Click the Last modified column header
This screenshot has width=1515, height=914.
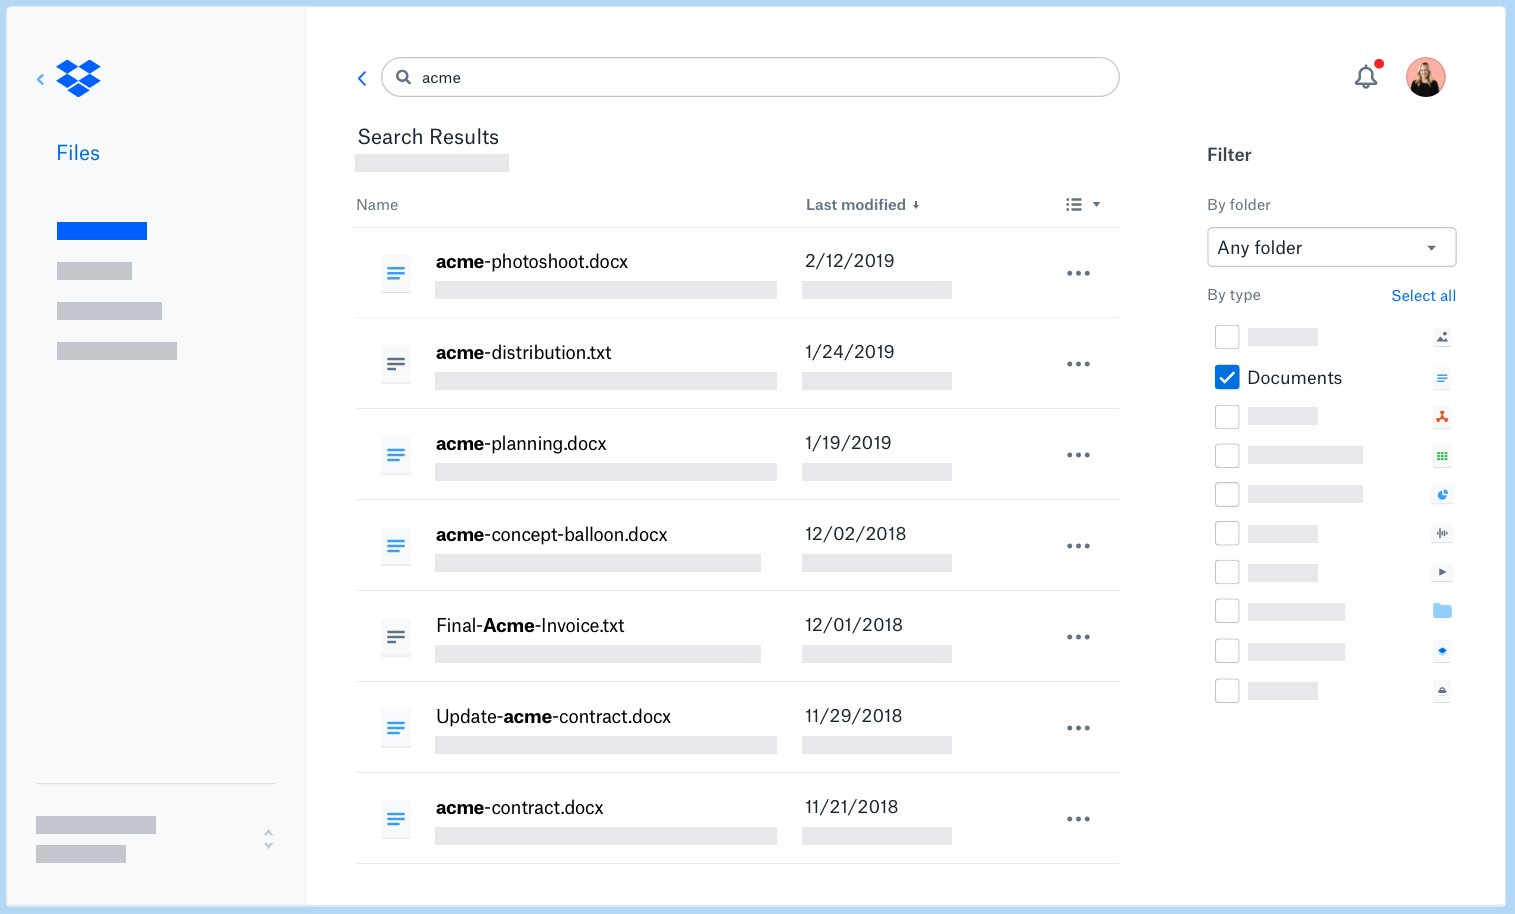point(855,204)
